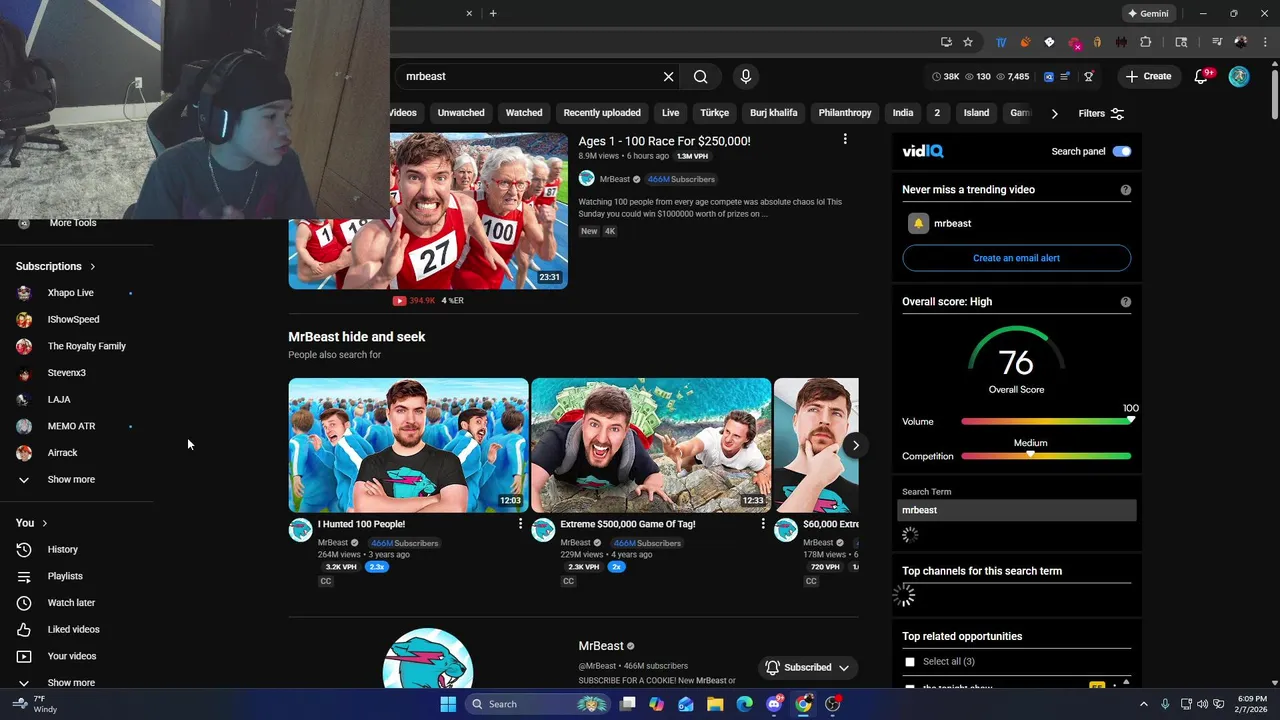Open Microsoft Edge from the taskbar
This screenshot has height=720, width=1280.
click(x=744, y=704)
